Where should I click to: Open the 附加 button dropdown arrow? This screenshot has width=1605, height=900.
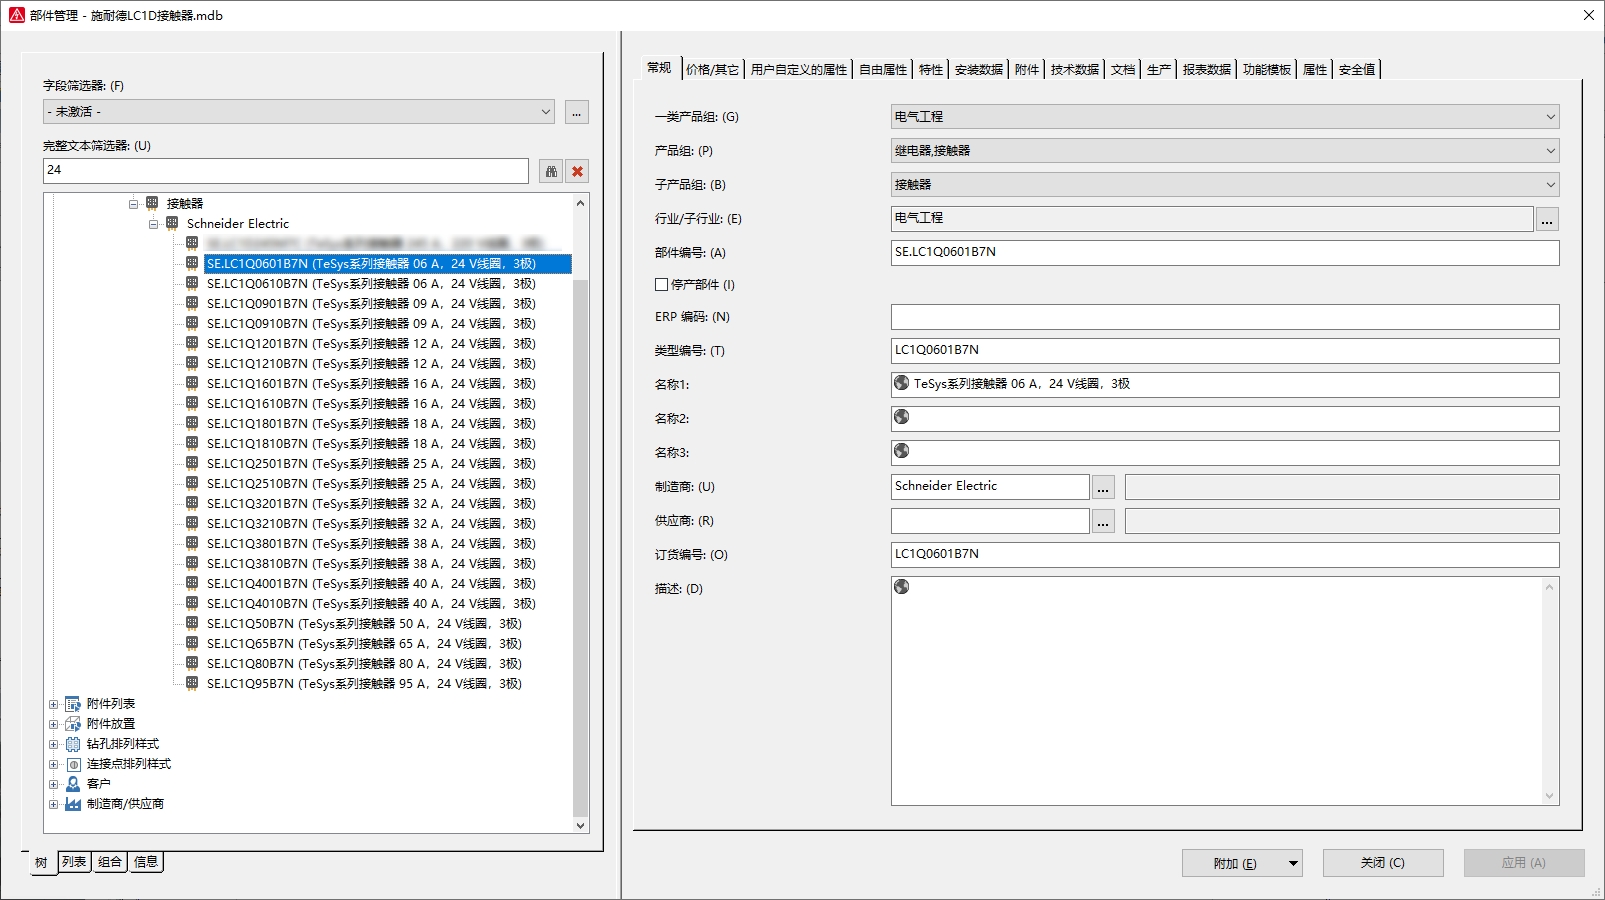1293,863
